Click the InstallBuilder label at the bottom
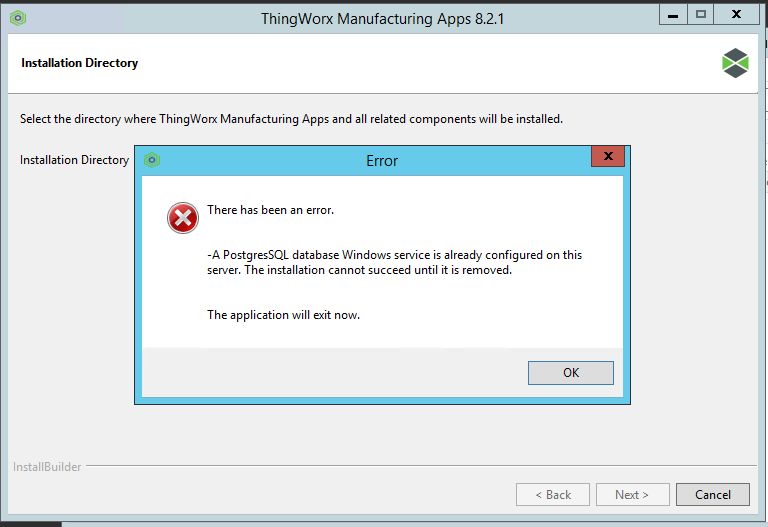The width and height of the screenshot is (768, 527). (x=47, y=467)
